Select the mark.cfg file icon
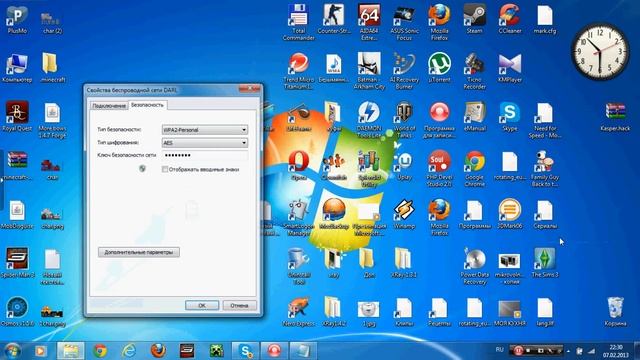Viewport: 640px width, 360px height. click(545, 19)
